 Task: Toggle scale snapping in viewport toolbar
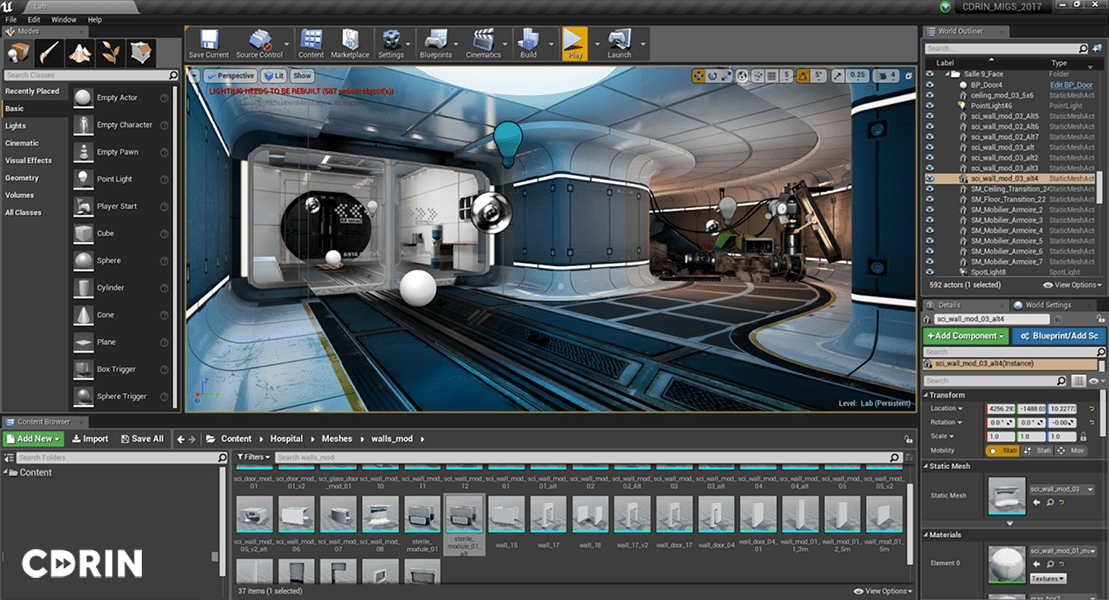pos(838,76)
